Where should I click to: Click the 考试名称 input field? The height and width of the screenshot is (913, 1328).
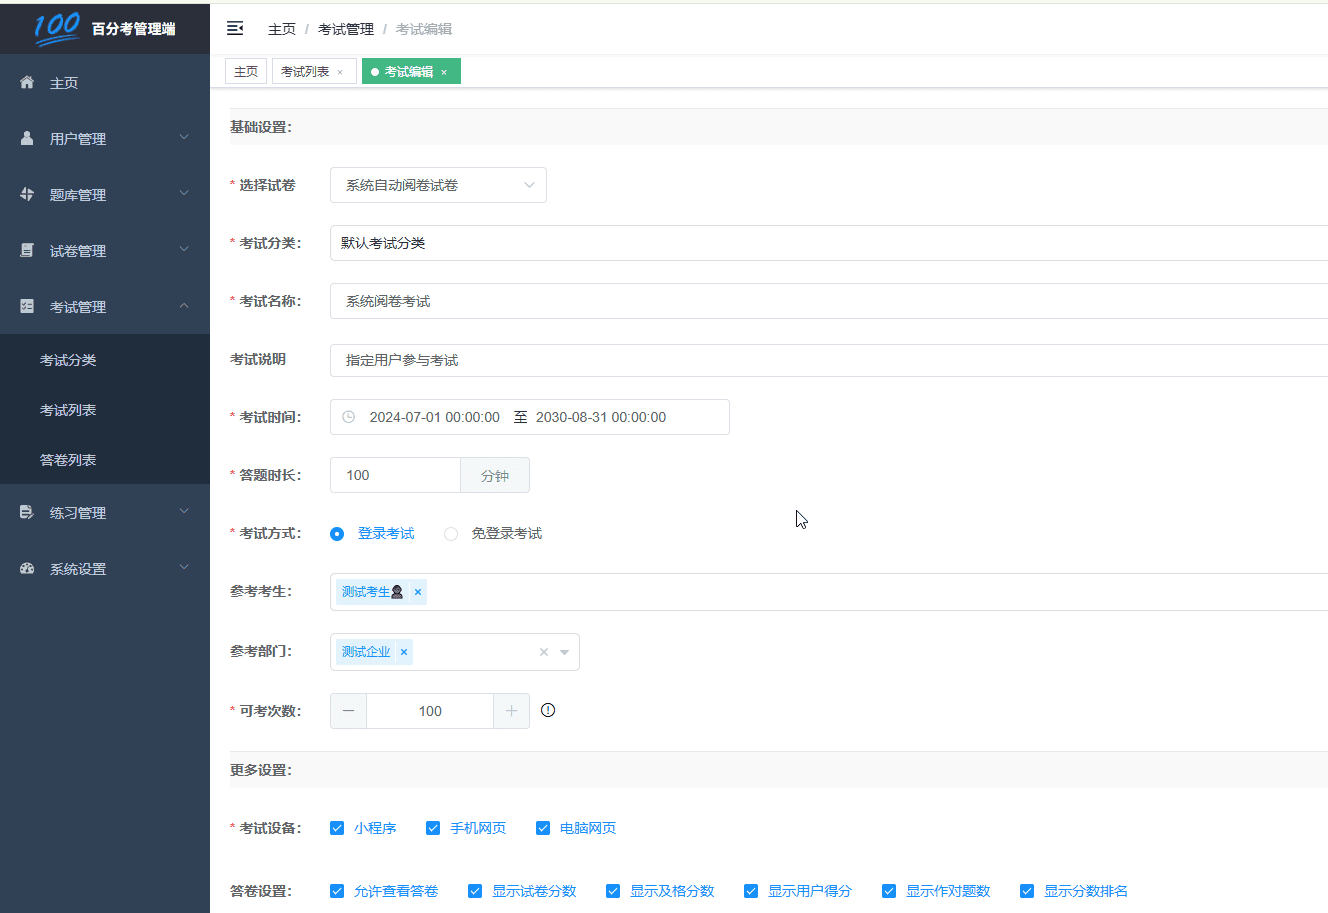point(600,301)
